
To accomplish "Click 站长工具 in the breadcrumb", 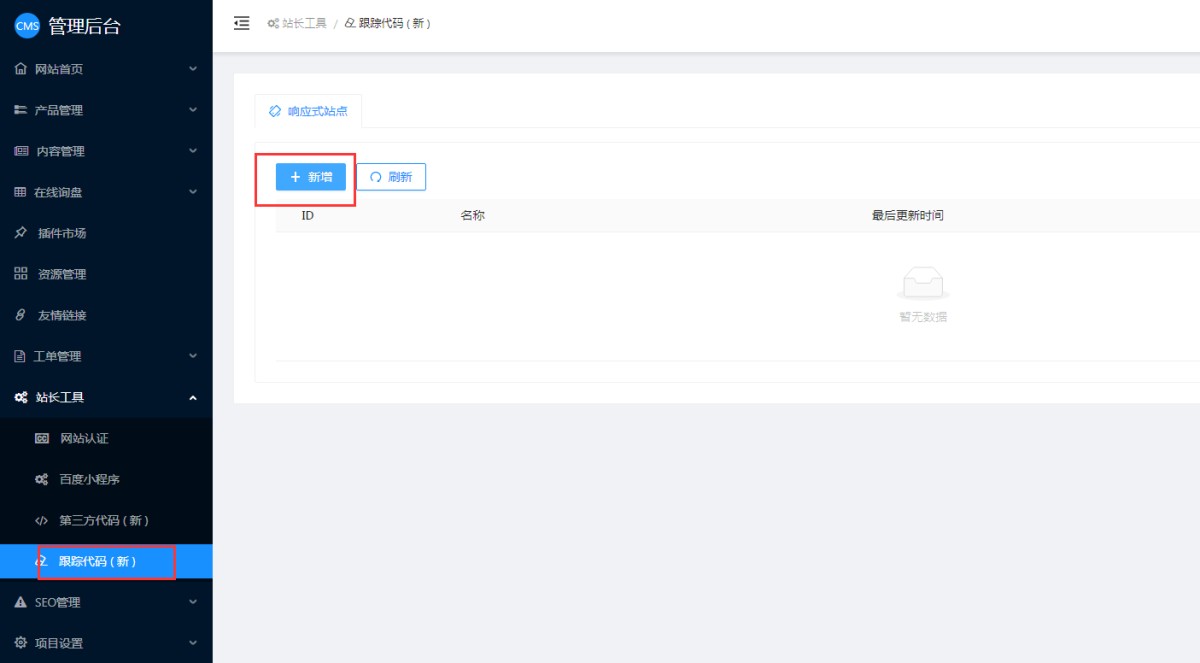I will point(303,23).
